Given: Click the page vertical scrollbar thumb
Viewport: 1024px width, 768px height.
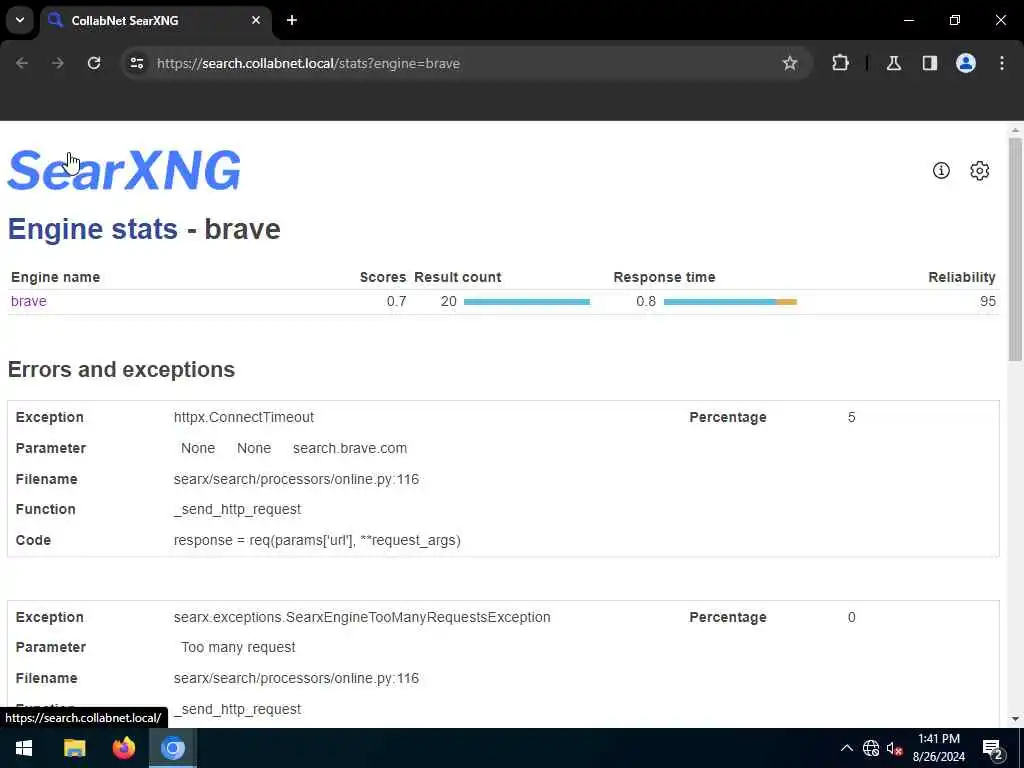Looking at the screenshot, I should [1015, 249].
